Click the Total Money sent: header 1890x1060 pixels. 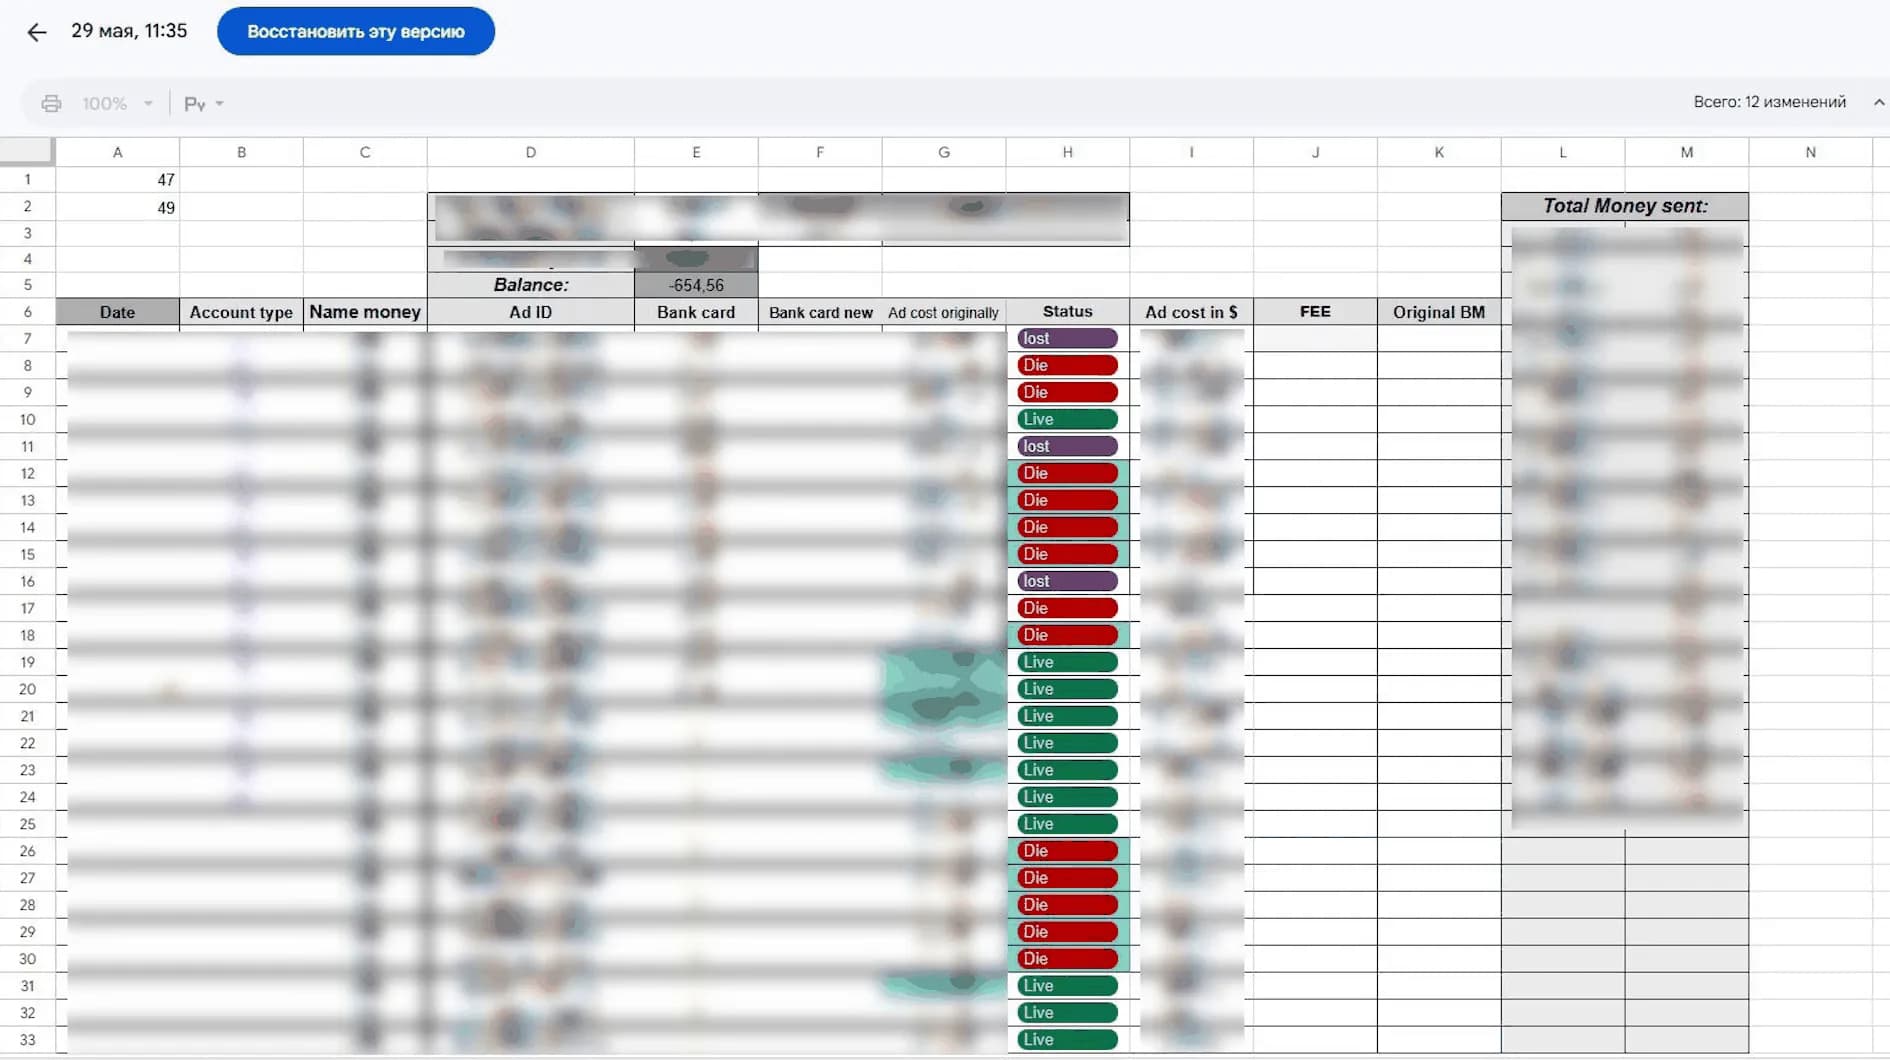(1625, 206)
